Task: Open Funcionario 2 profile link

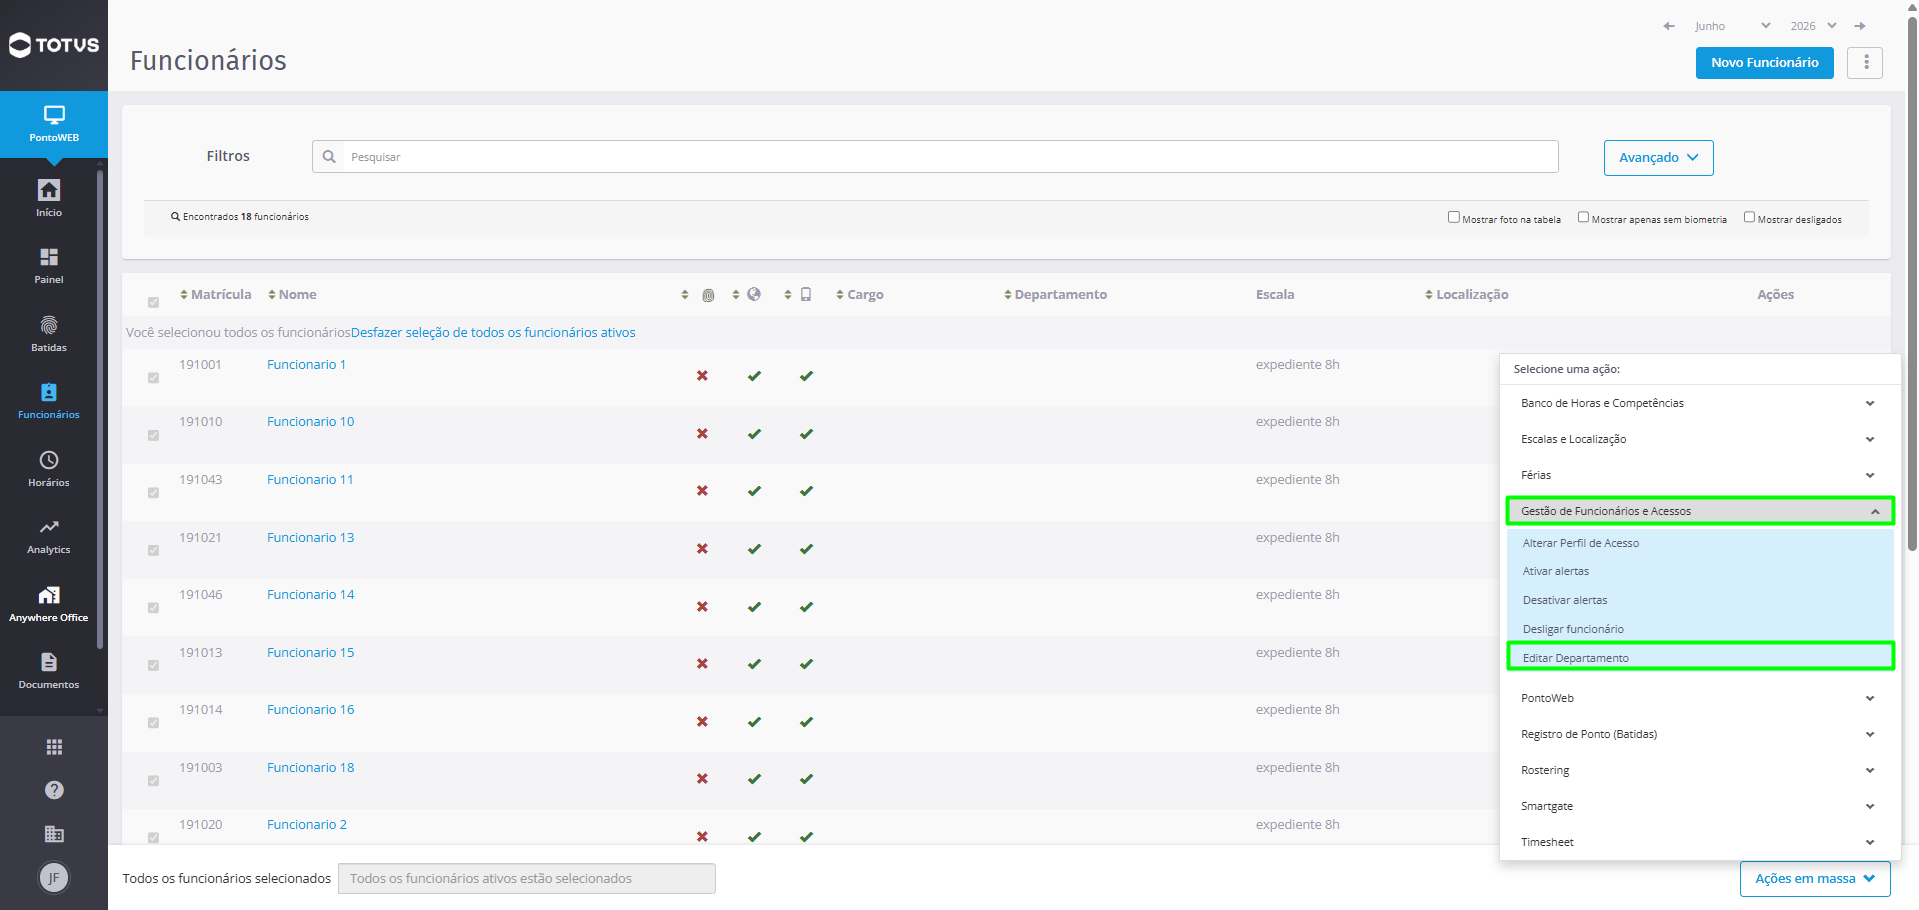Action: click(x=307, y=824)
